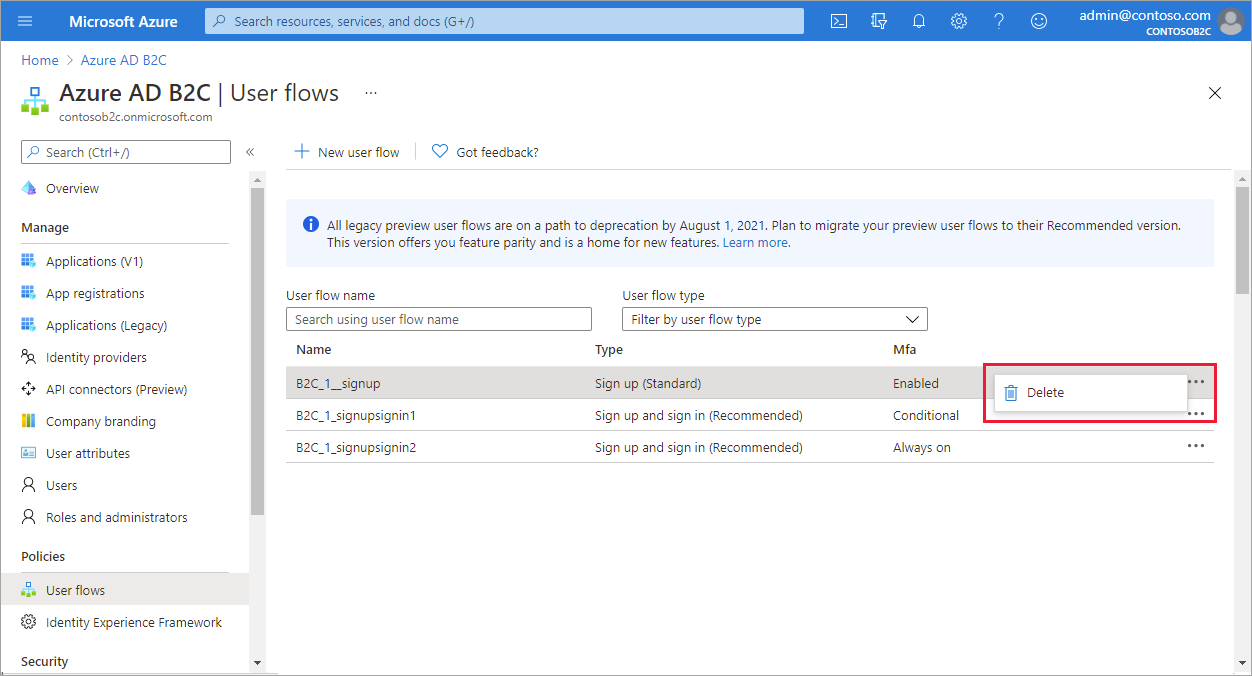
Task: Open the User attributes section
Action: pyautogui.click(x=88, y=453)
